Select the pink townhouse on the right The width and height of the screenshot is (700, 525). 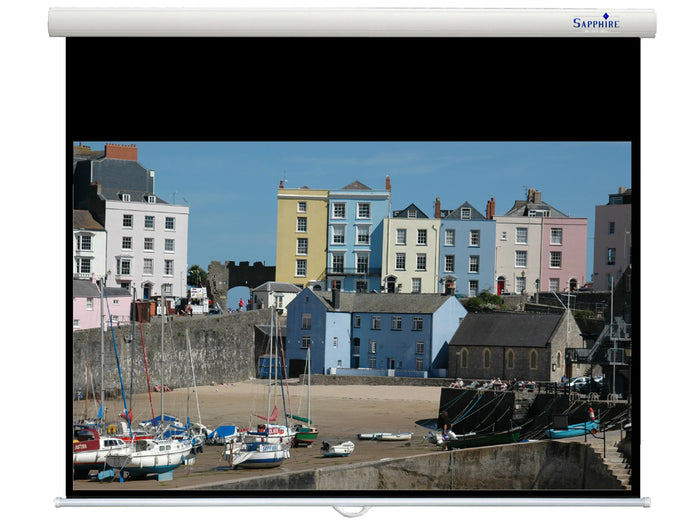pyautogui.click(x=564, y=254)
